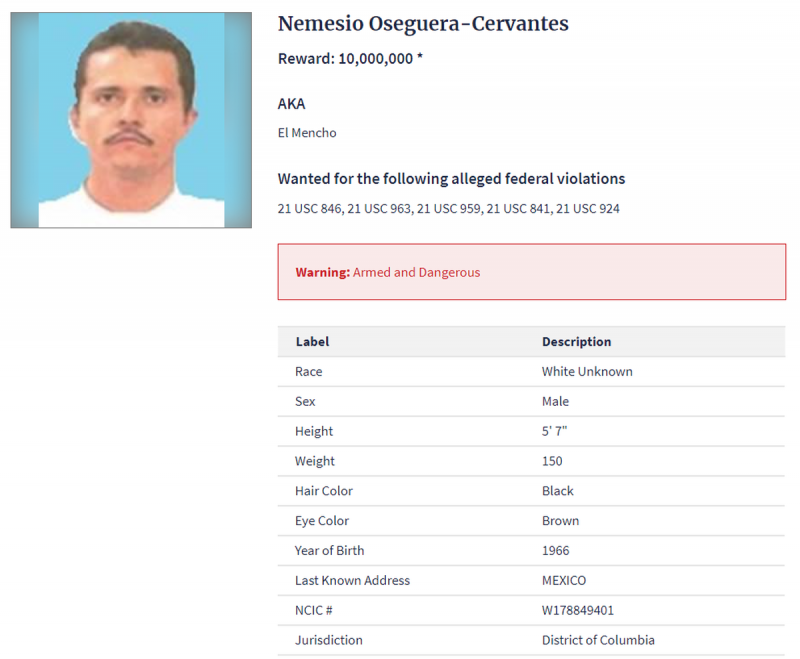Viewport: 800px width, 659px height.
Task: Select the Nemesio Oseguera-Cervantes name heading
Action: [x=423, y=24]
